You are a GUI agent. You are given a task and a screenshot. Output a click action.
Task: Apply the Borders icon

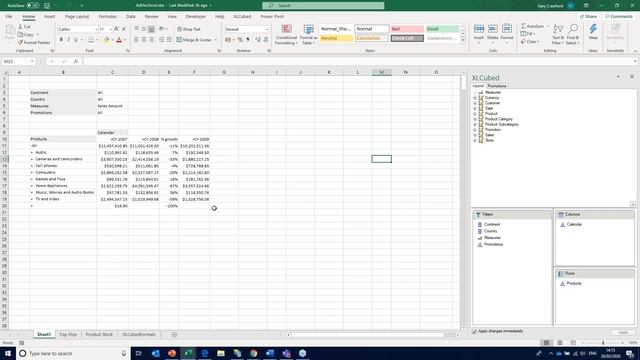(91, 40)
